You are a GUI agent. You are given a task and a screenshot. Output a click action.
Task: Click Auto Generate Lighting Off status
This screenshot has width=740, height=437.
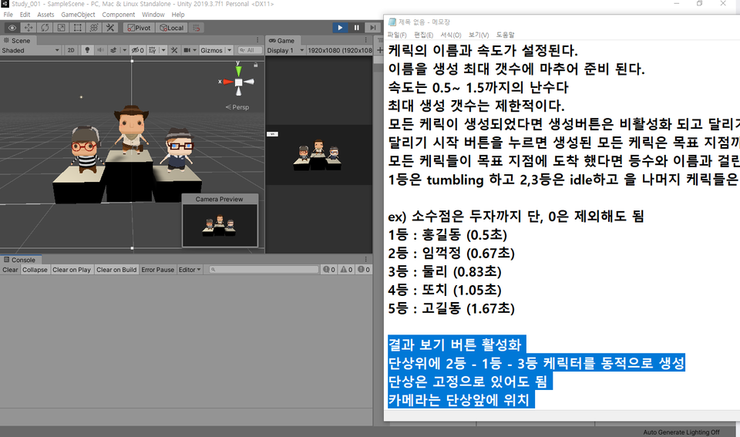(x=681, y=432)
